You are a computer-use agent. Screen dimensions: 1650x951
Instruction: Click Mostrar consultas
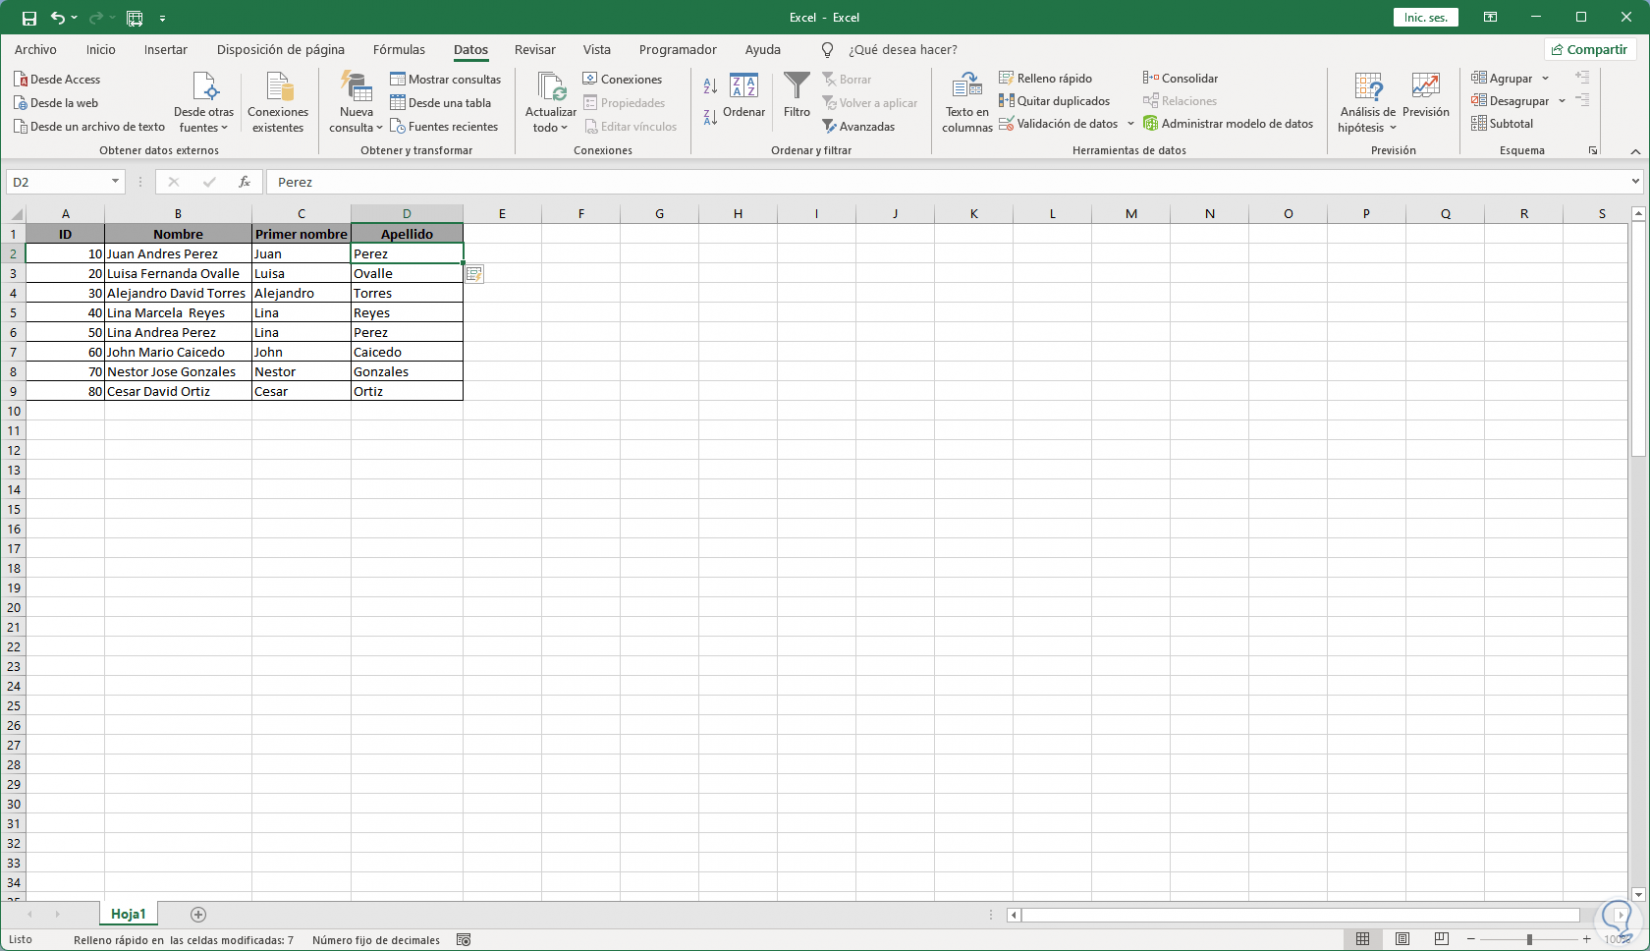pyautogui.click(x=446, y=79)
